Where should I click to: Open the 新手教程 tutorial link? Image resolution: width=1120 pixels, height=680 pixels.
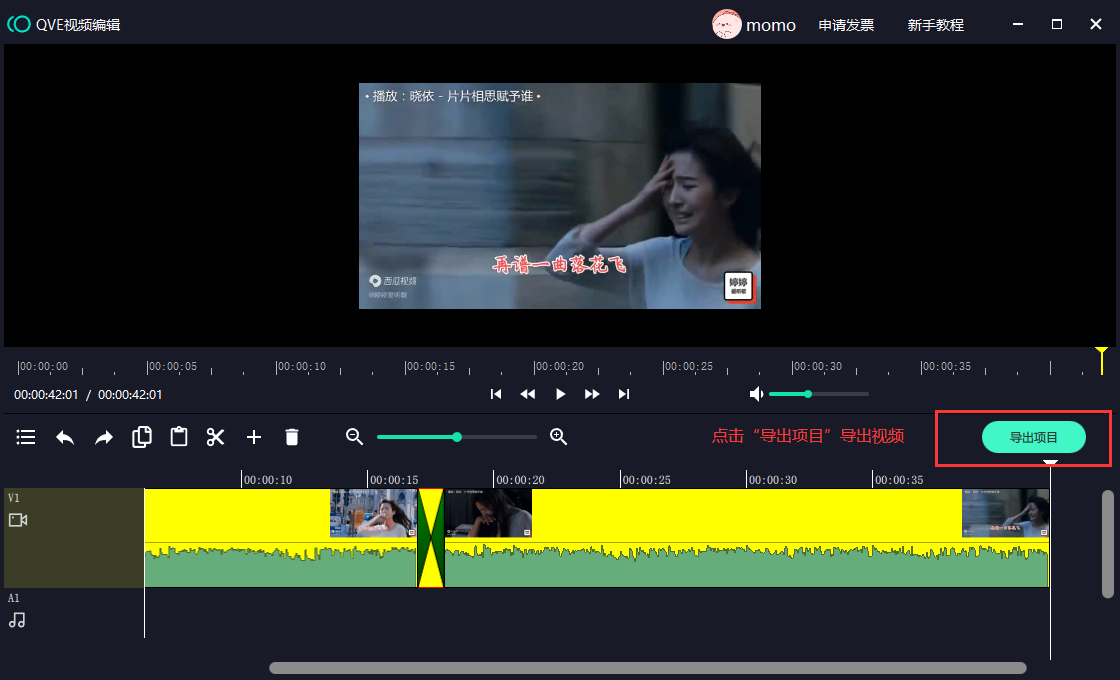coord(935,25)
